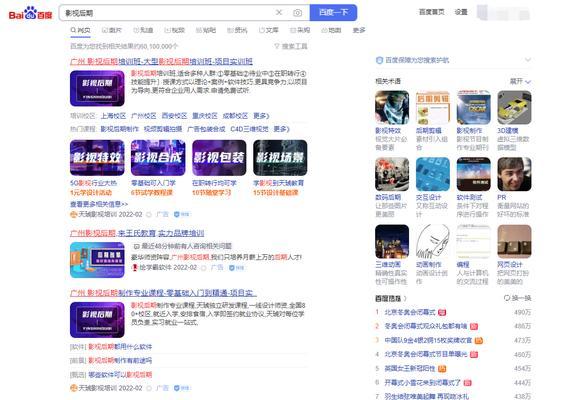The image size is (568, 400).
Task: Switch to the 地图 tab
Action: [x=331, y=30]
